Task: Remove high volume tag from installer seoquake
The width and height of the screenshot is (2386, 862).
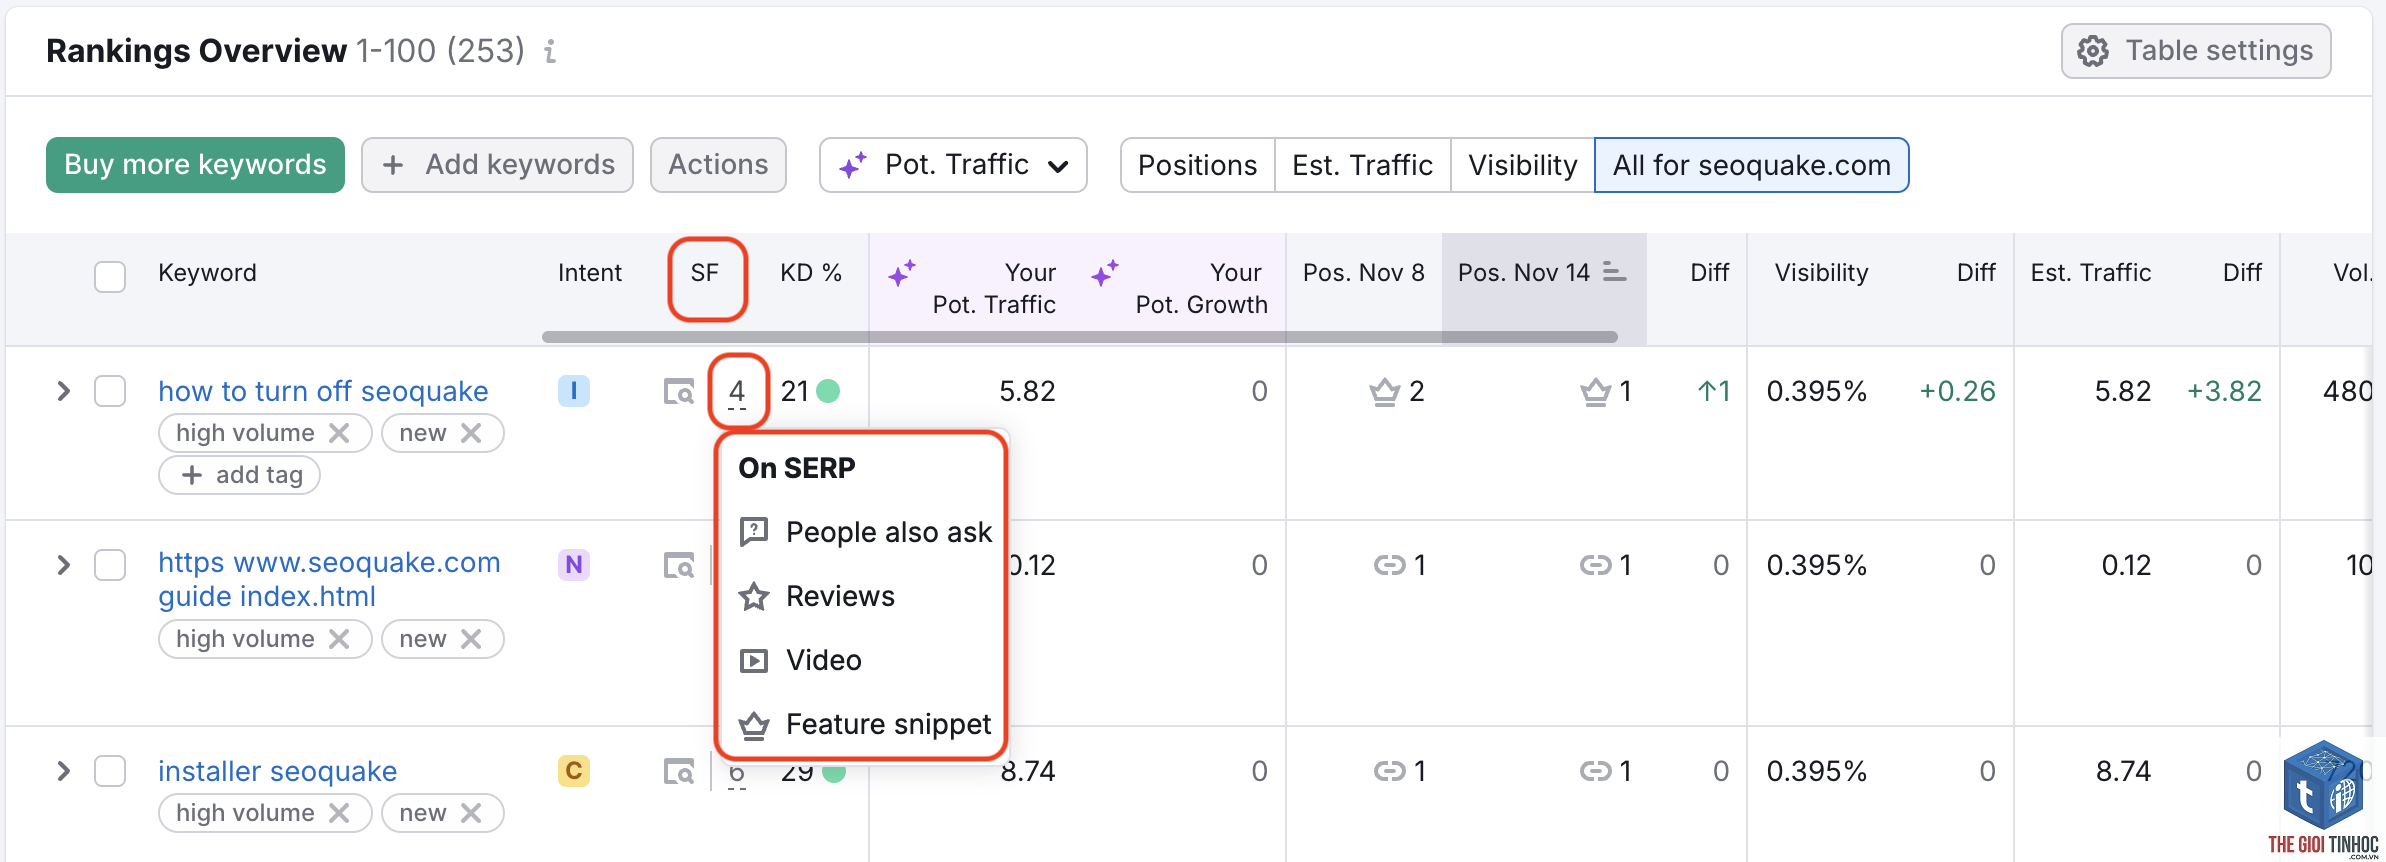Action: [x=339, y=813]
